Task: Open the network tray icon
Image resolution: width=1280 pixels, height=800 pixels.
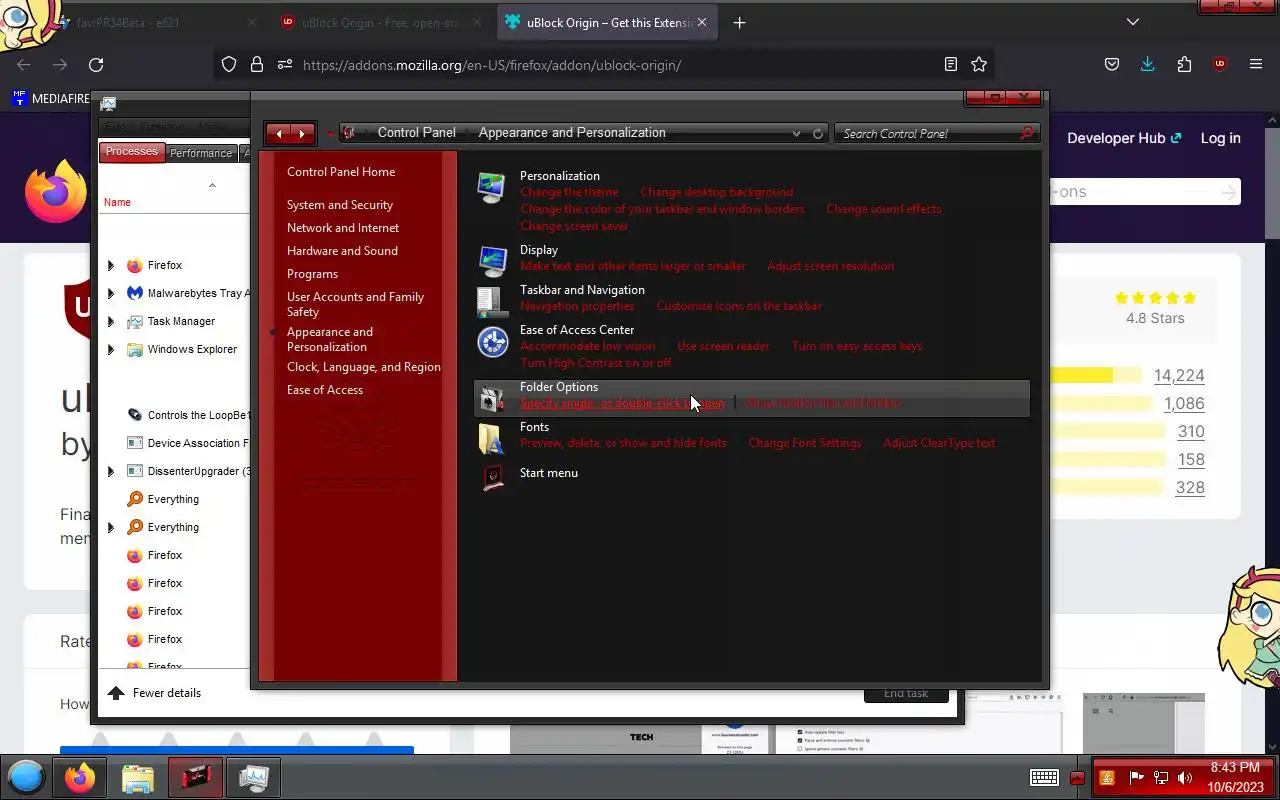Action: tap(1161, 777)
